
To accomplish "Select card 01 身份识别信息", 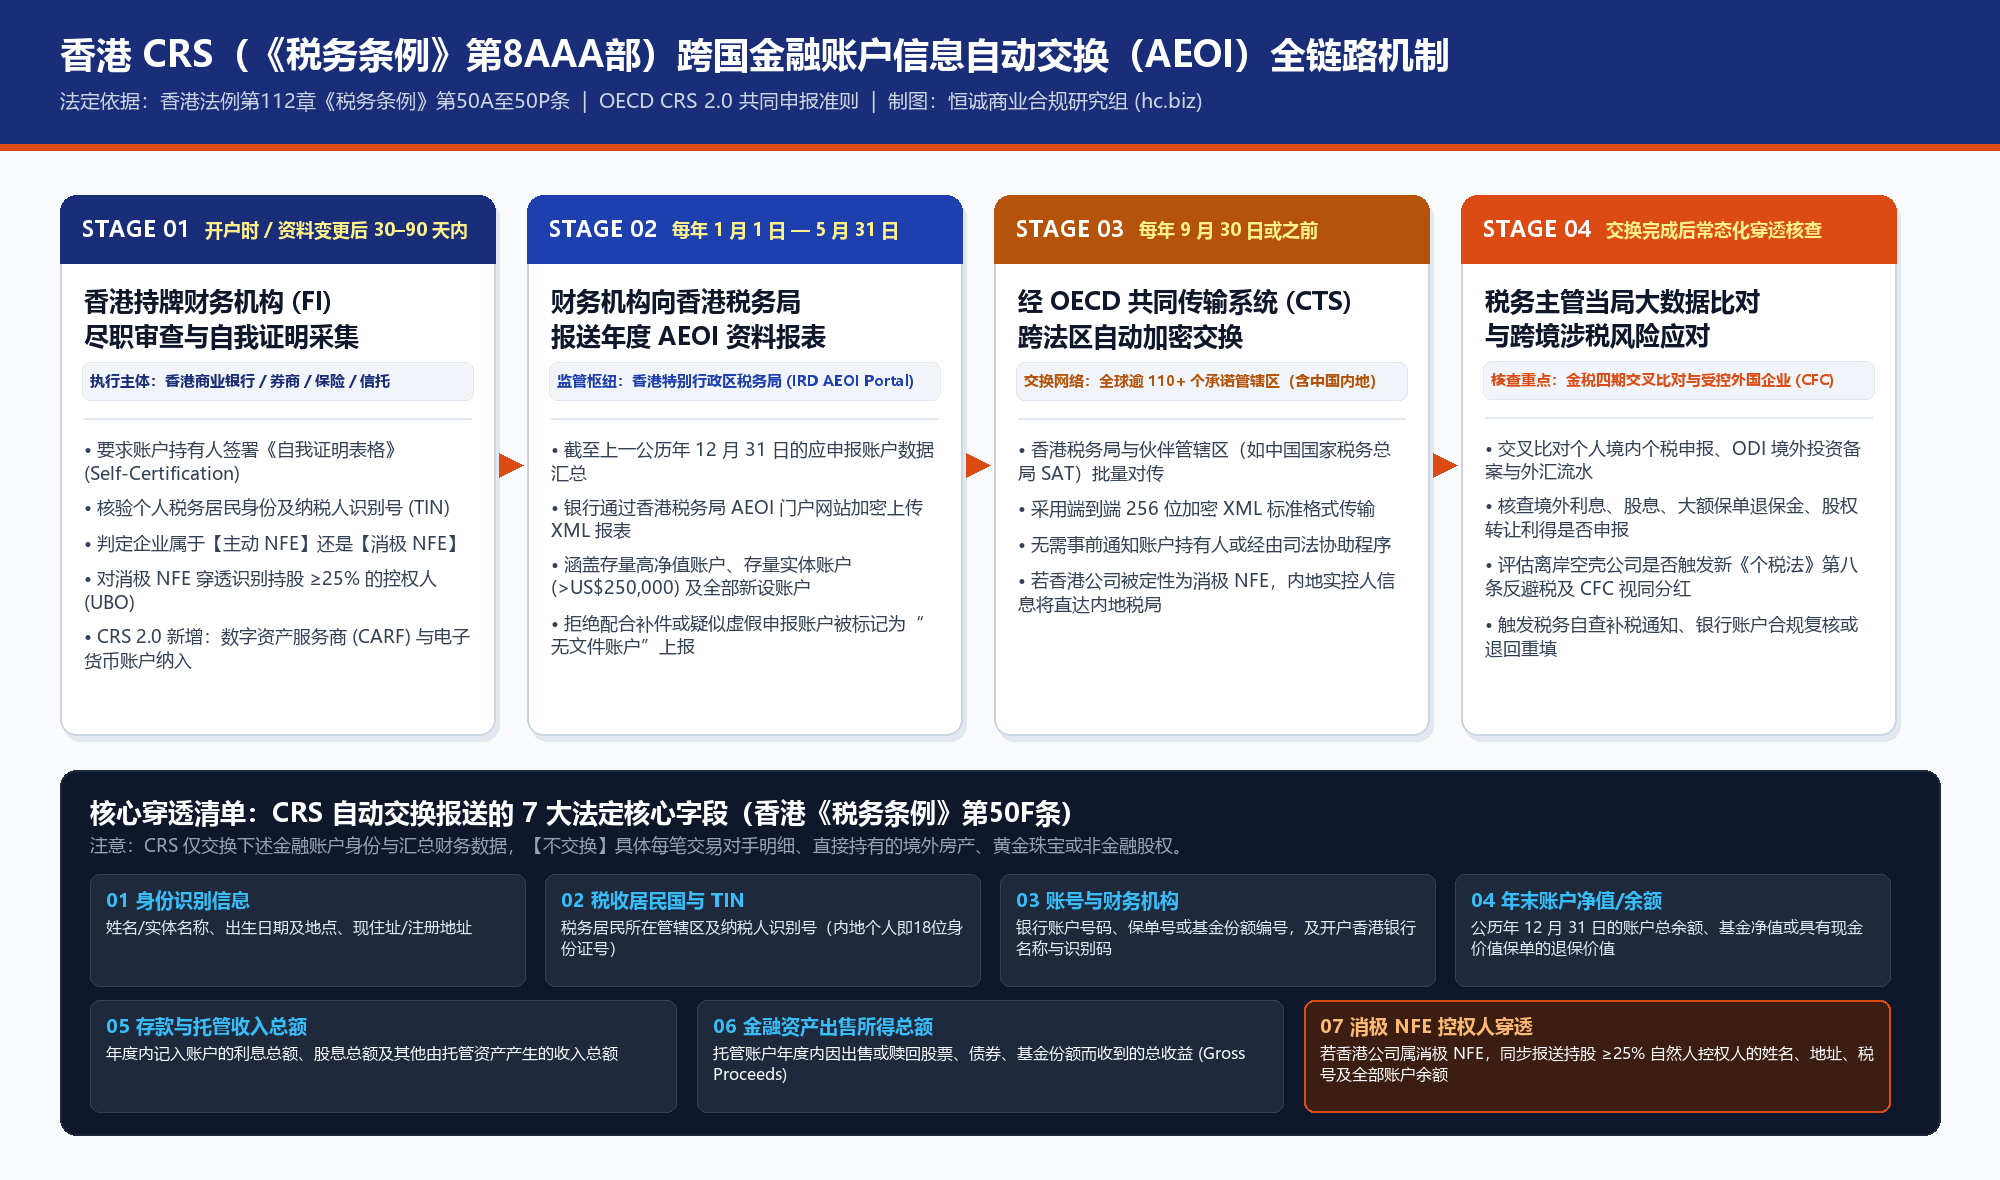I will 308,930.
